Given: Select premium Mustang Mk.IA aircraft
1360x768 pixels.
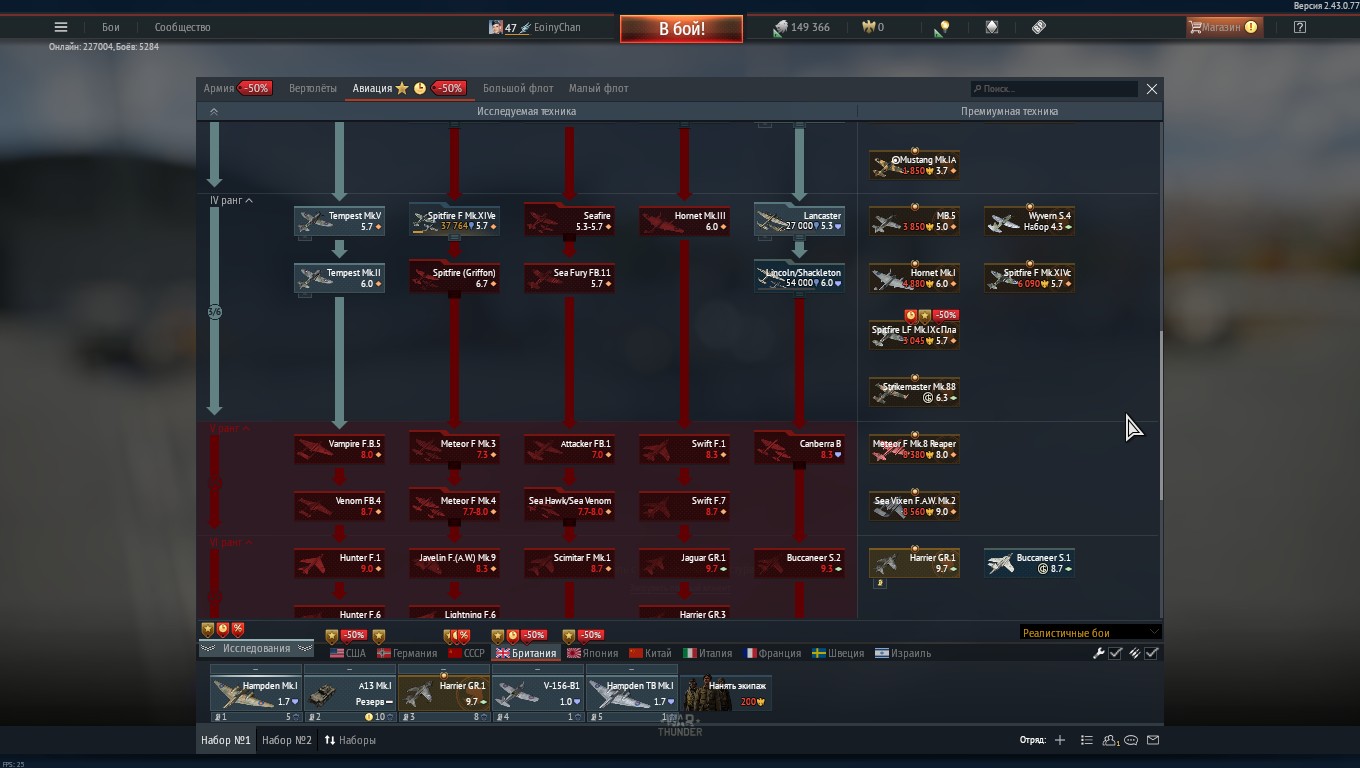Looking at the screenshot, I should click(x=914, y=165).
